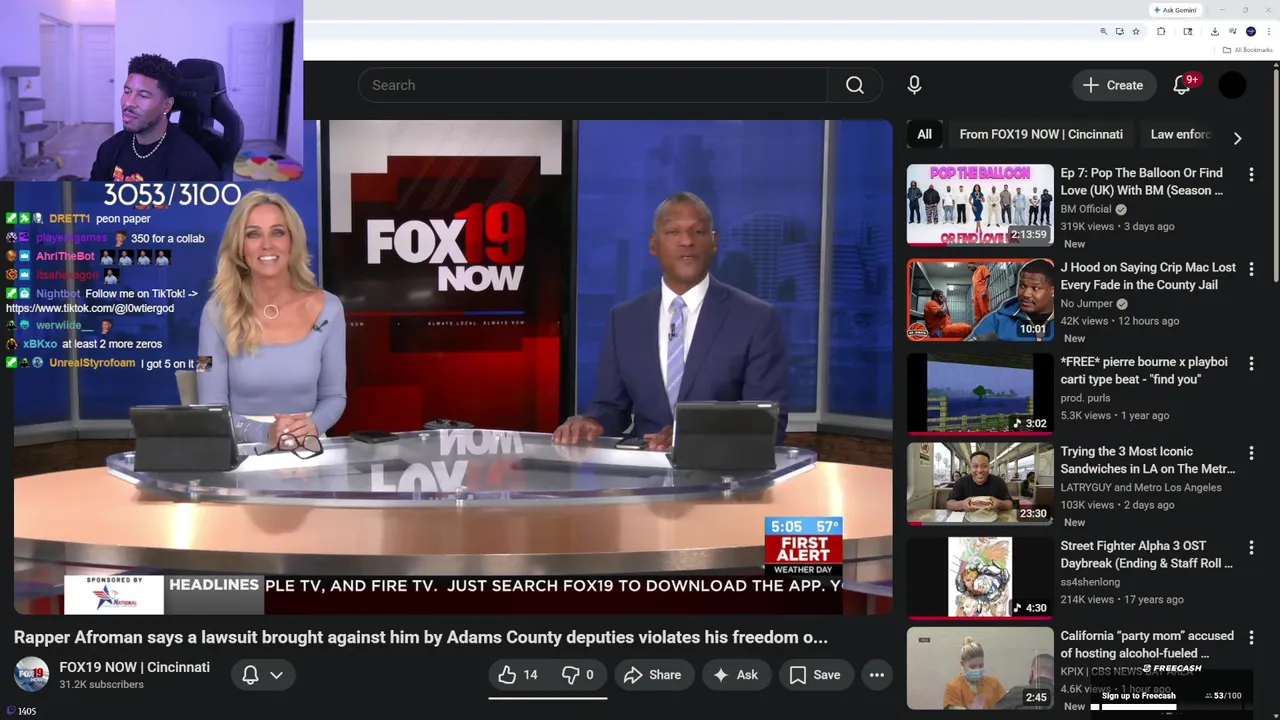Viewport: 1280px width, 720px height.
Task: Open Chrome media controls icon
Action: pyautogui.click(x=1233, y=31)
